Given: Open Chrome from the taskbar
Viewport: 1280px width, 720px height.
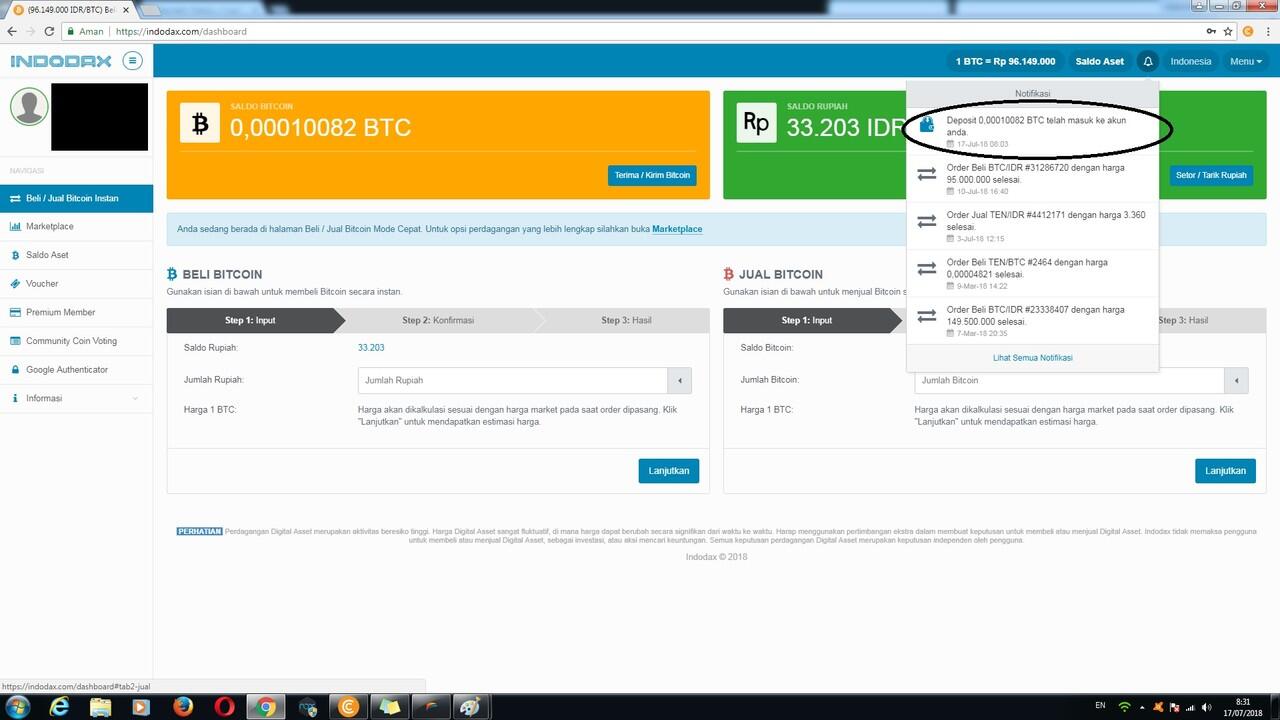Looking at the screenshot, I should (266, 707).
